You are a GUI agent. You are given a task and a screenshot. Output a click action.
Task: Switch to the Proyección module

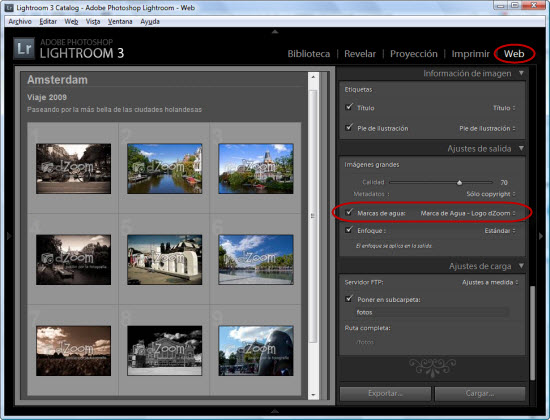[414, 54]
